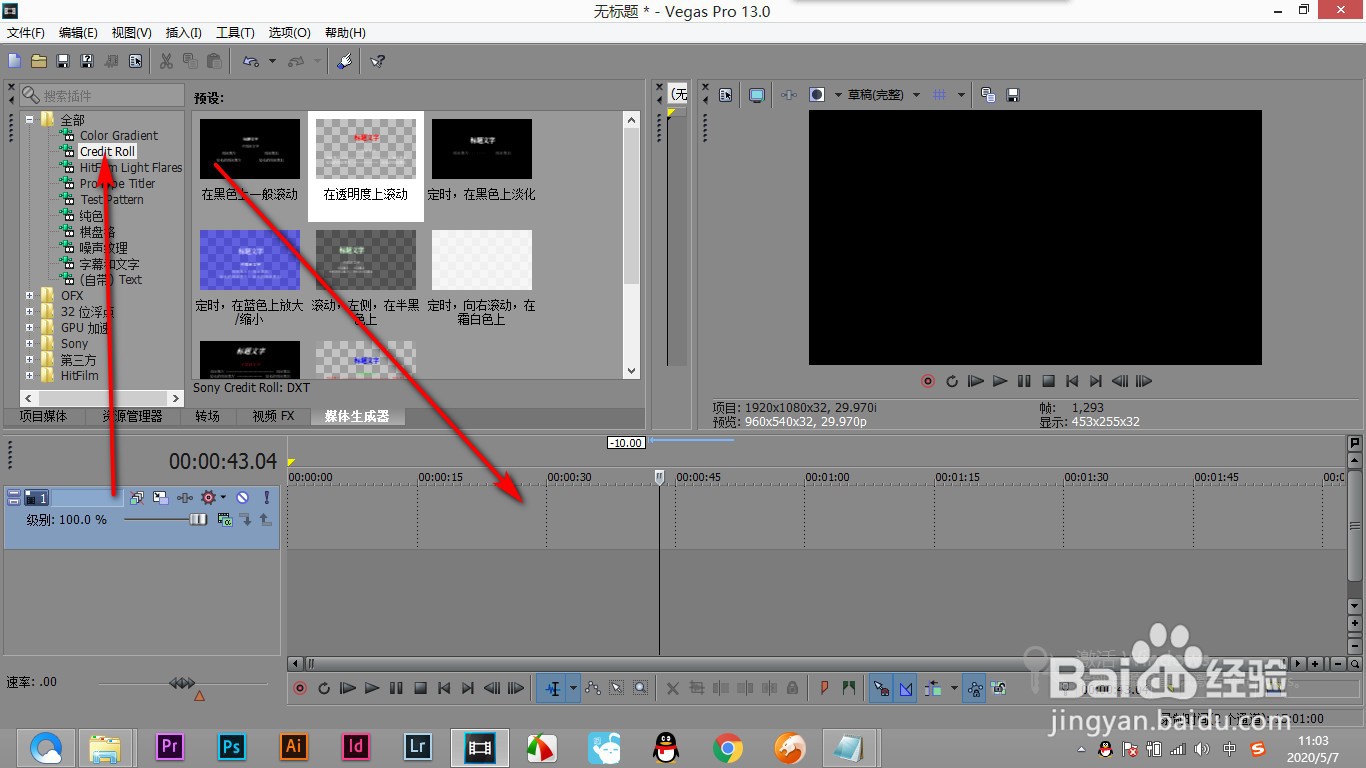Mute video track 1
The width and height of the screenshot is (1366, 768).
(x=242, y=497)
